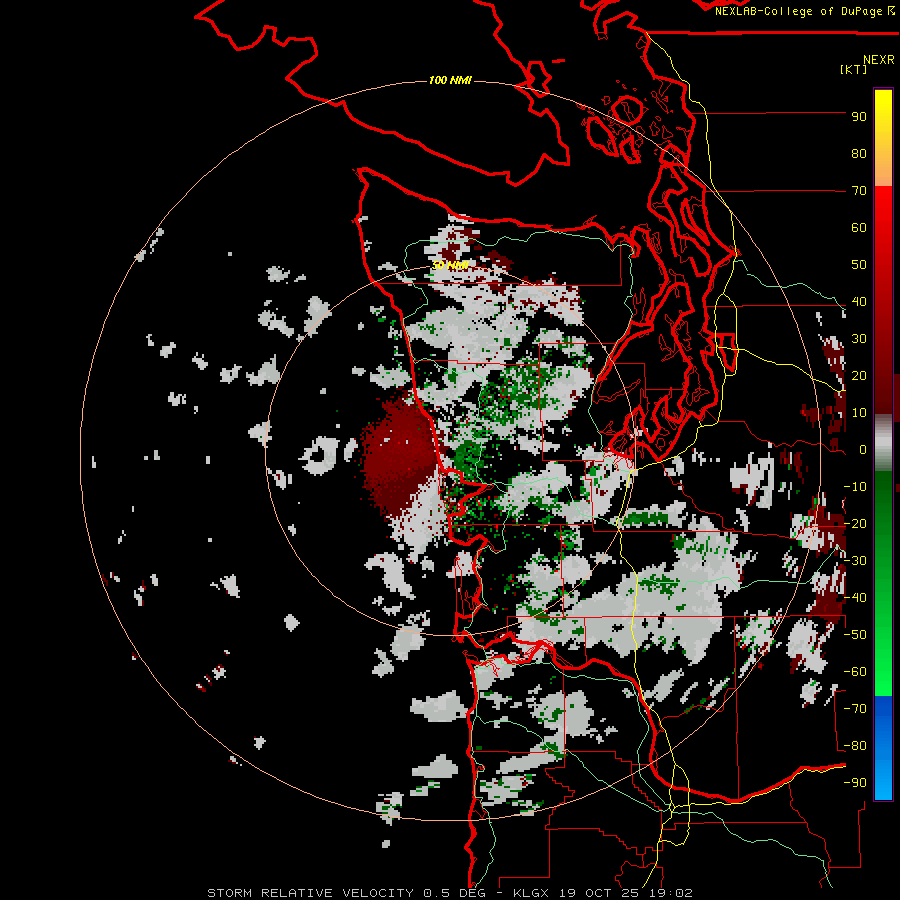The height and width of the screenshot is (900, 900).
Task: Select the 20 value on the legend
Action: click(x=859, y=376)
